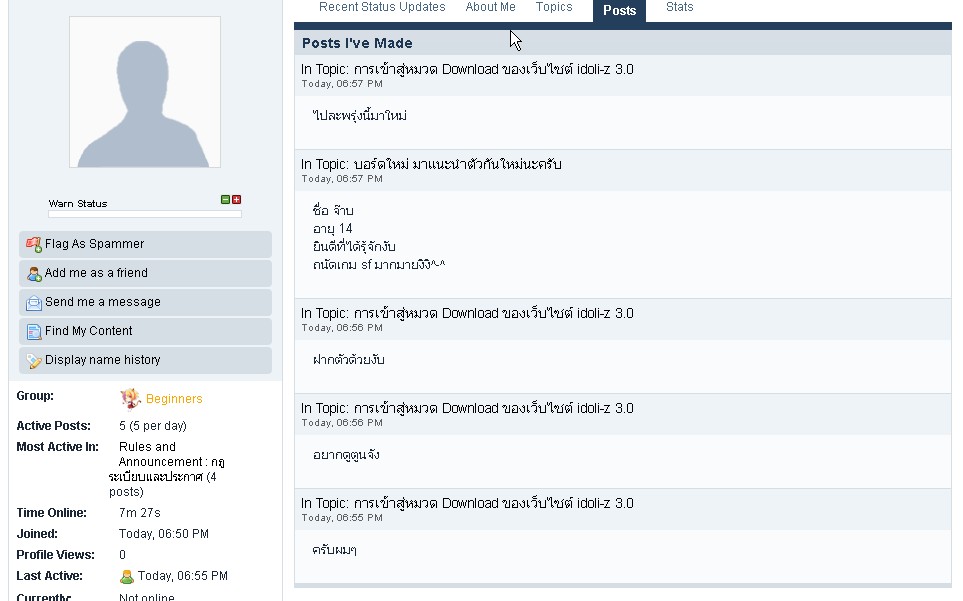Open the Posts tab

[x=619, y=10]
